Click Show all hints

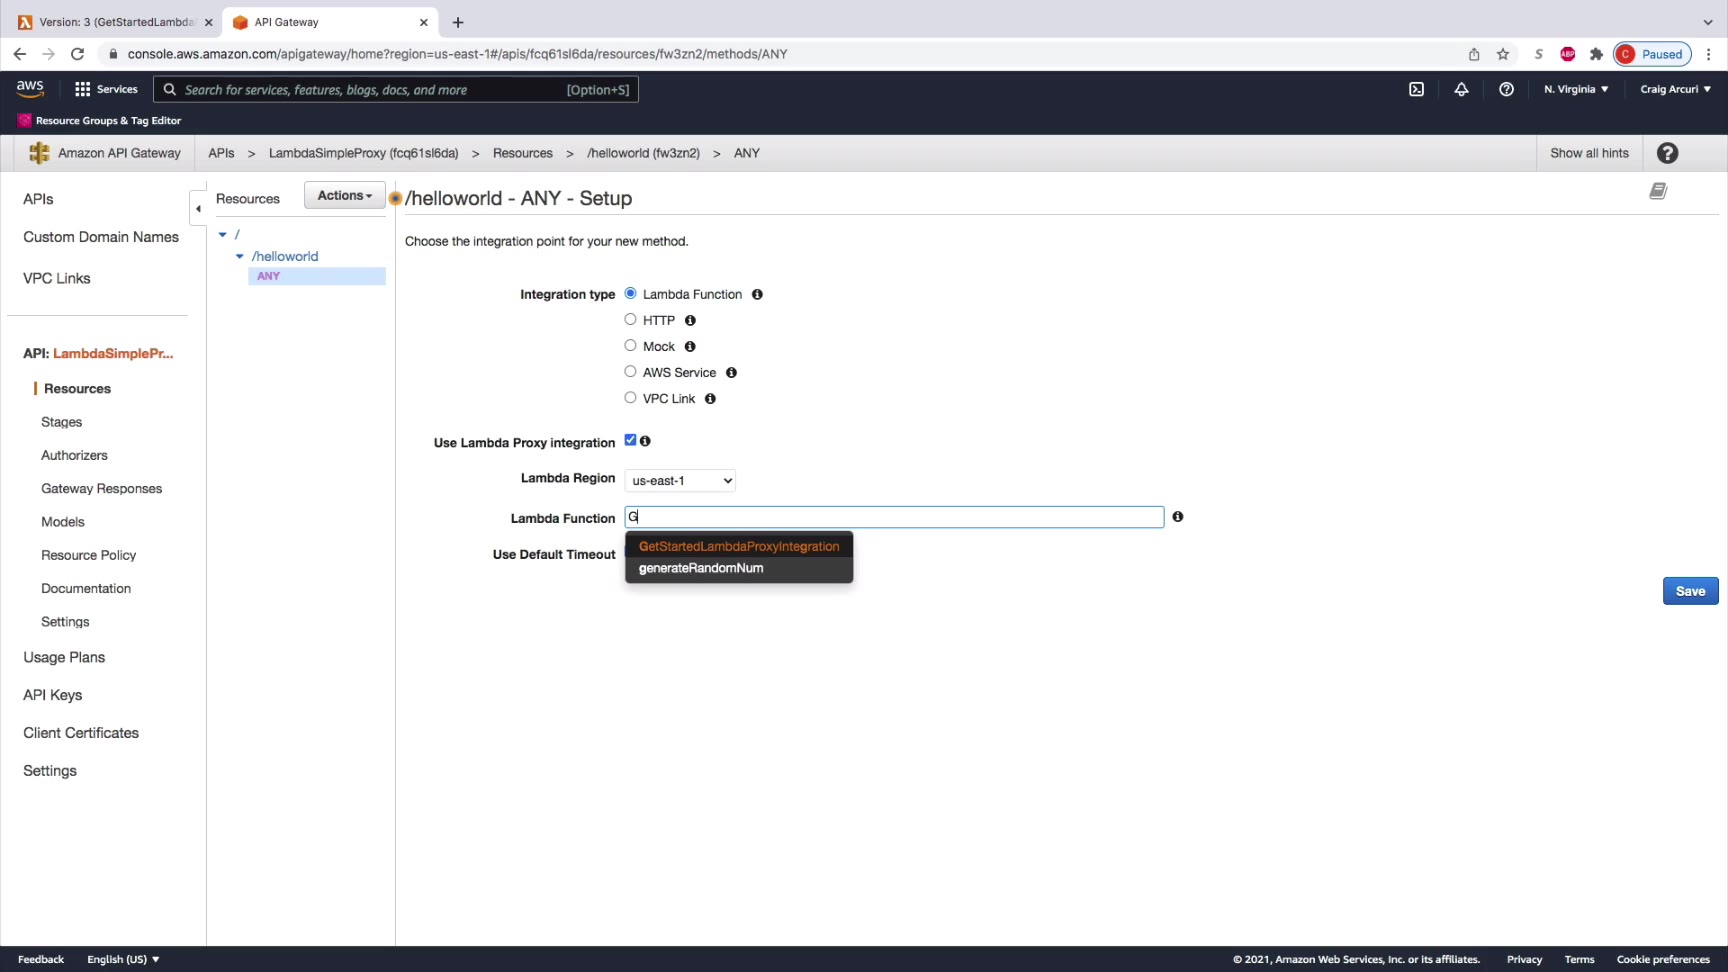pyautogui.click(x=1589, y=153)
